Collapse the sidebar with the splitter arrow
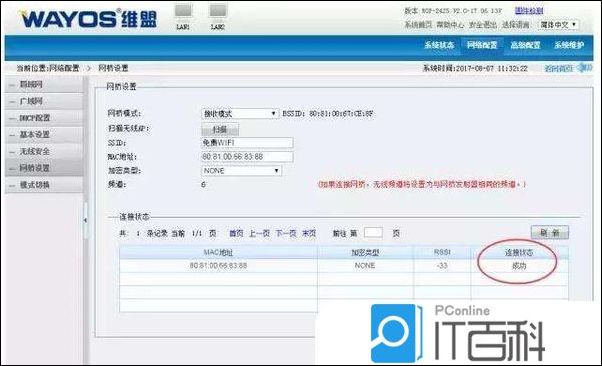The width and height of the screenshot is (602, 366). point(85,220)
